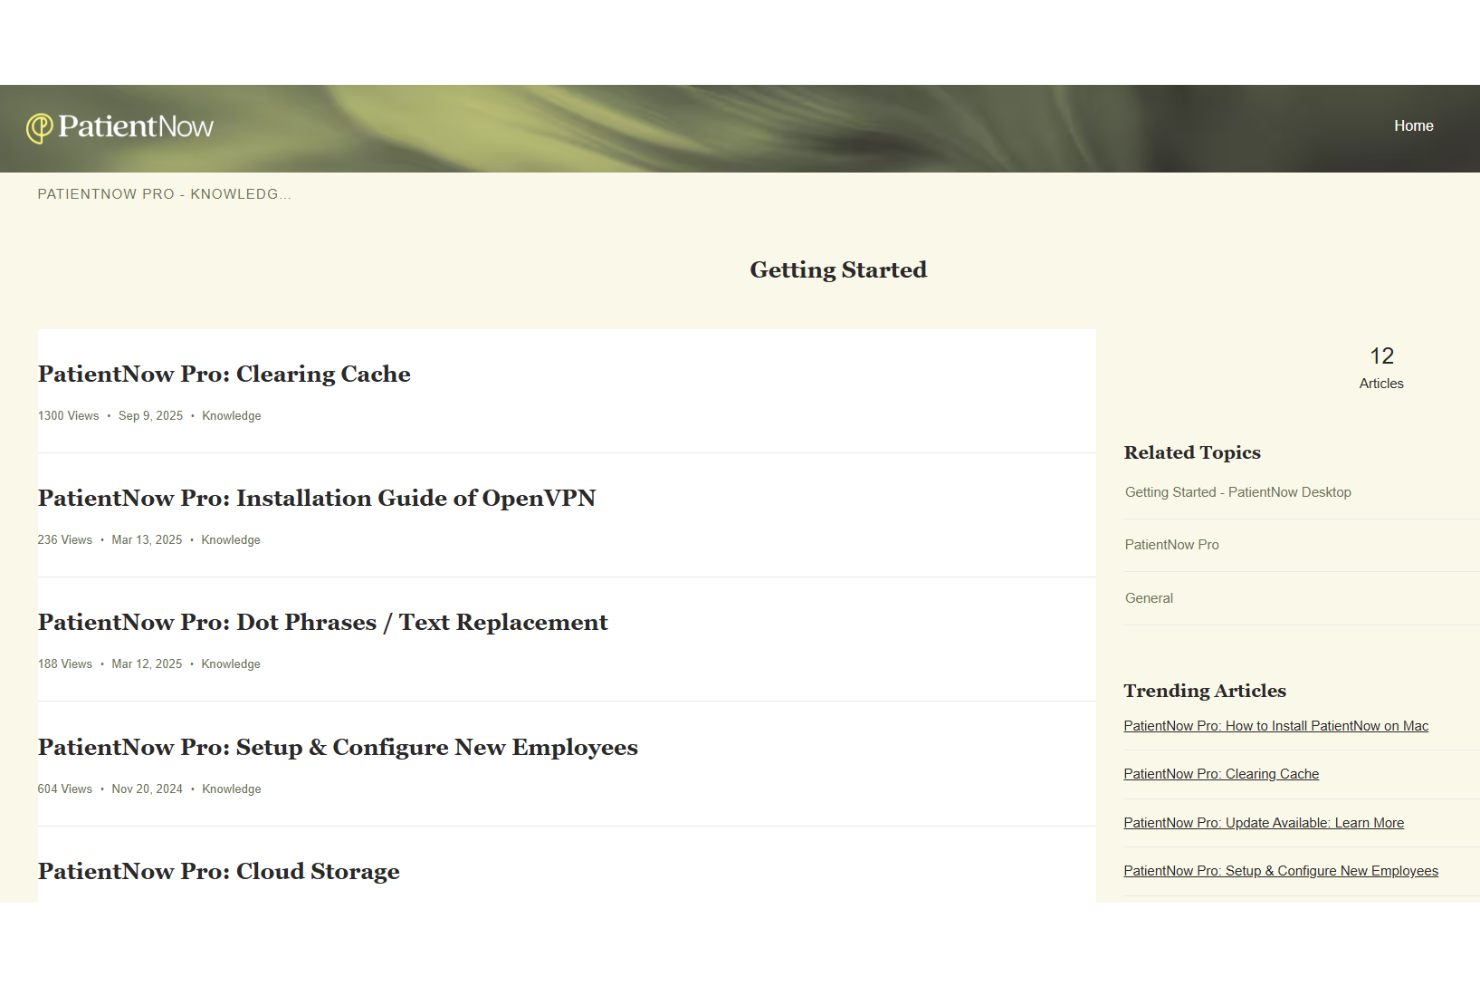
Task: Click the Related Topics heading
Action: 1192,452
